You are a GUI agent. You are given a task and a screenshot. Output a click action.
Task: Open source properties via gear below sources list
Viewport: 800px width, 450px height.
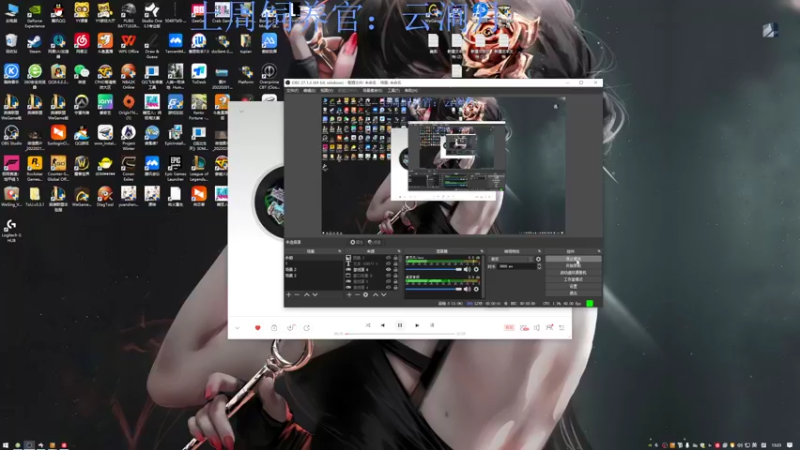coord(365,295)
